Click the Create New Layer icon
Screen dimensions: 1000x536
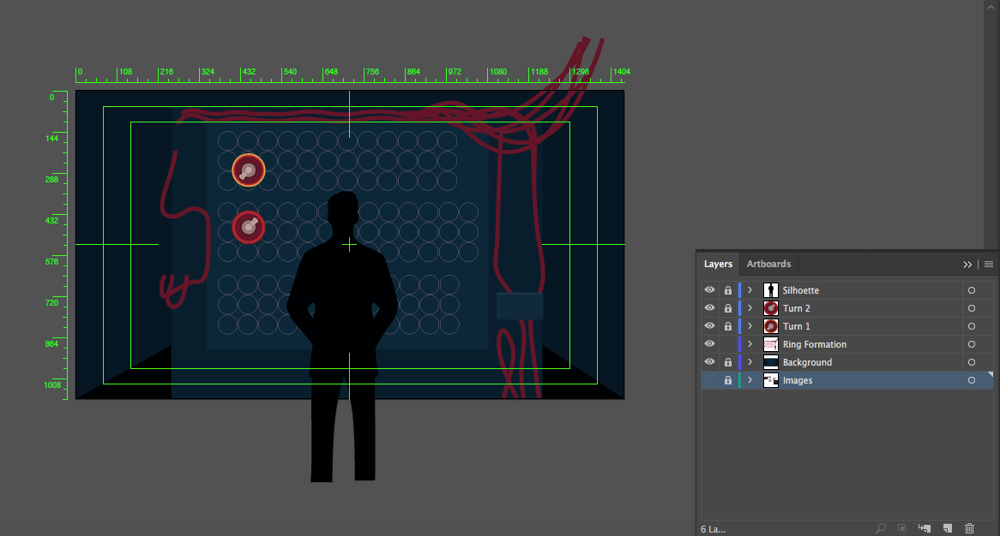[947, 528]
